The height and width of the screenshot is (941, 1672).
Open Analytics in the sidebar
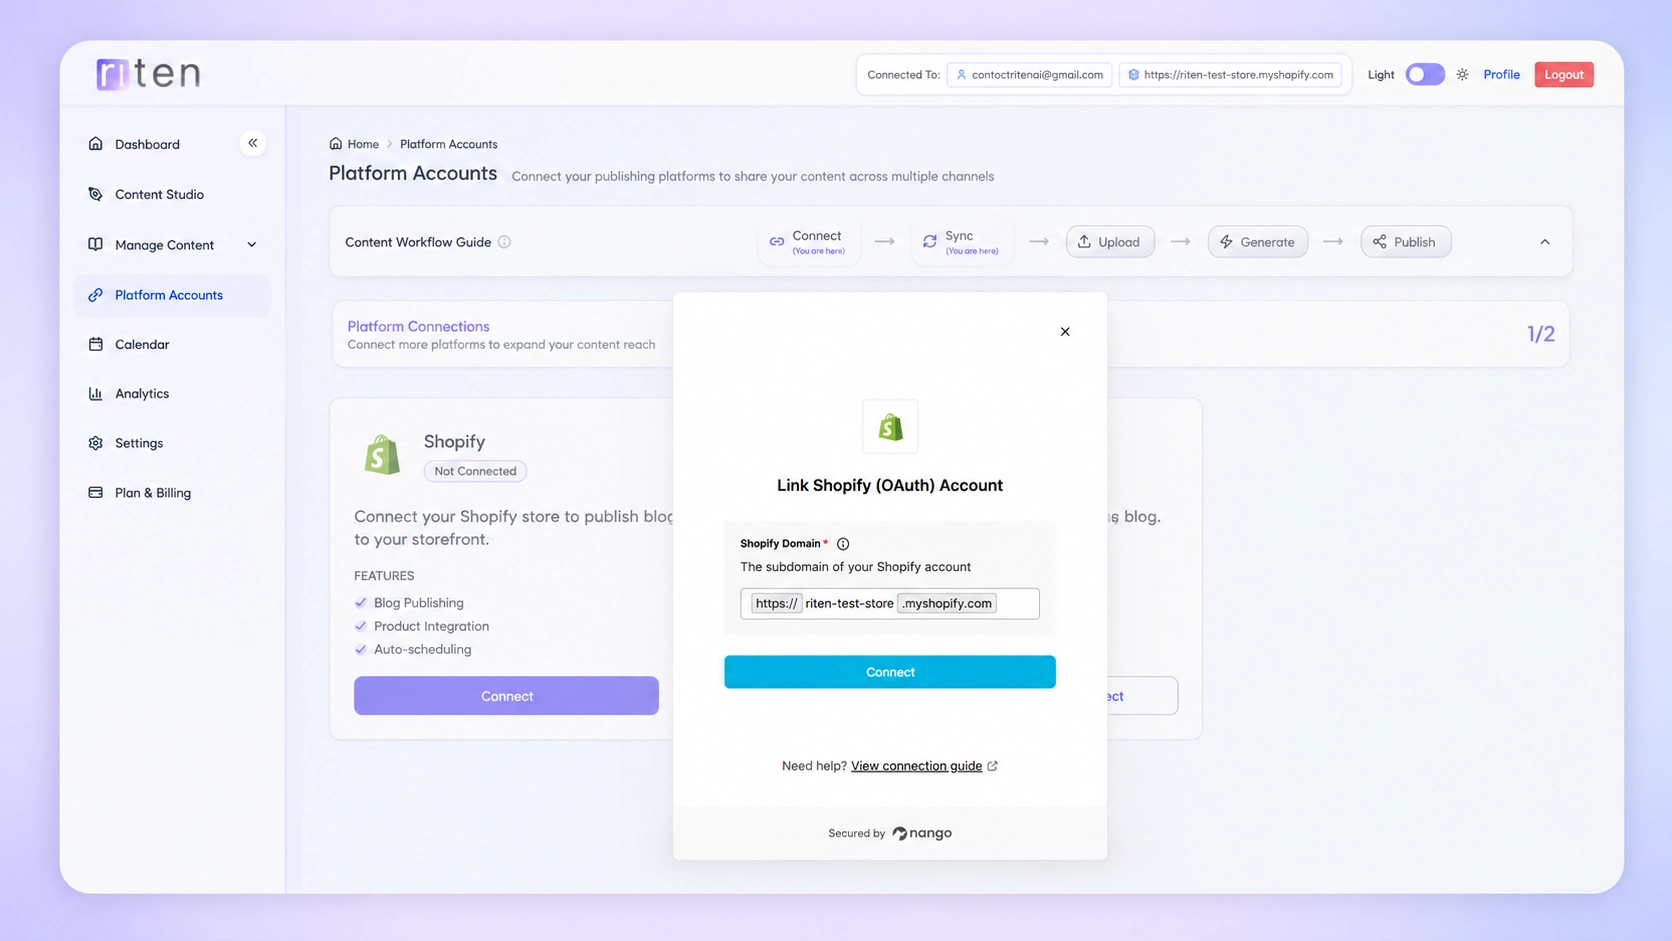(142, 394)
